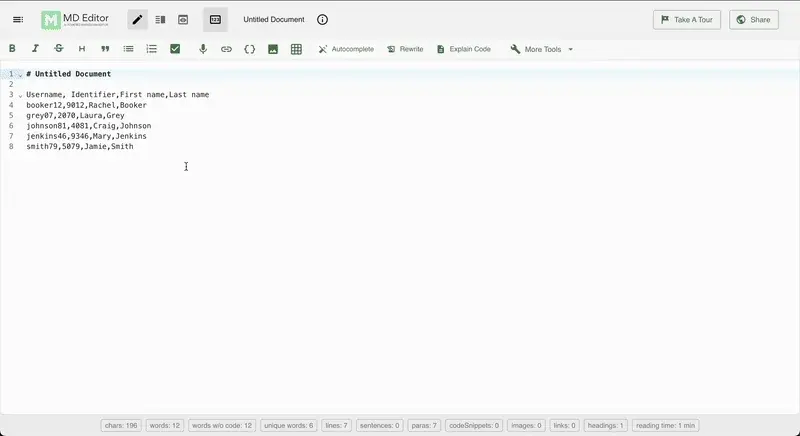Click the chars count stat
800x436 pixels.
[x=121, y=425]
